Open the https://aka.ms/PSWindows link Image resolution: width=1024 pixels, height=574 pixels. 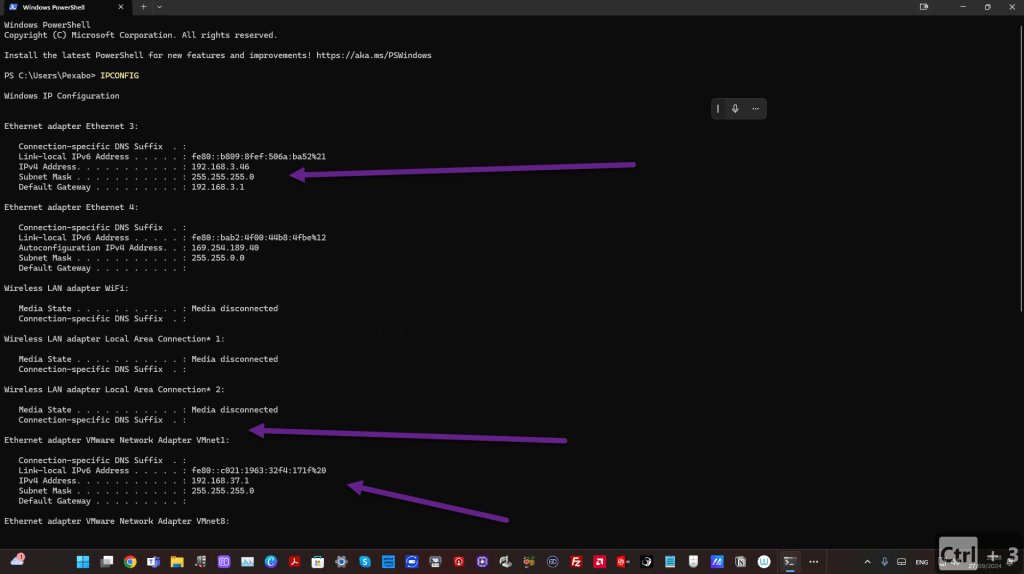click(374, 56)
